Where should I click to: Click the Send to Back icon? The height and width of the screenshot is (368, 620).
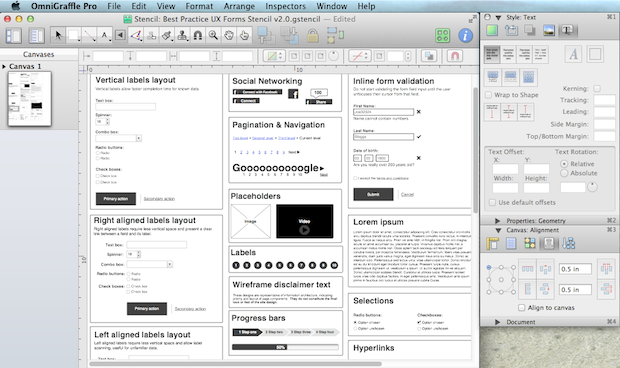click(289, 35)
